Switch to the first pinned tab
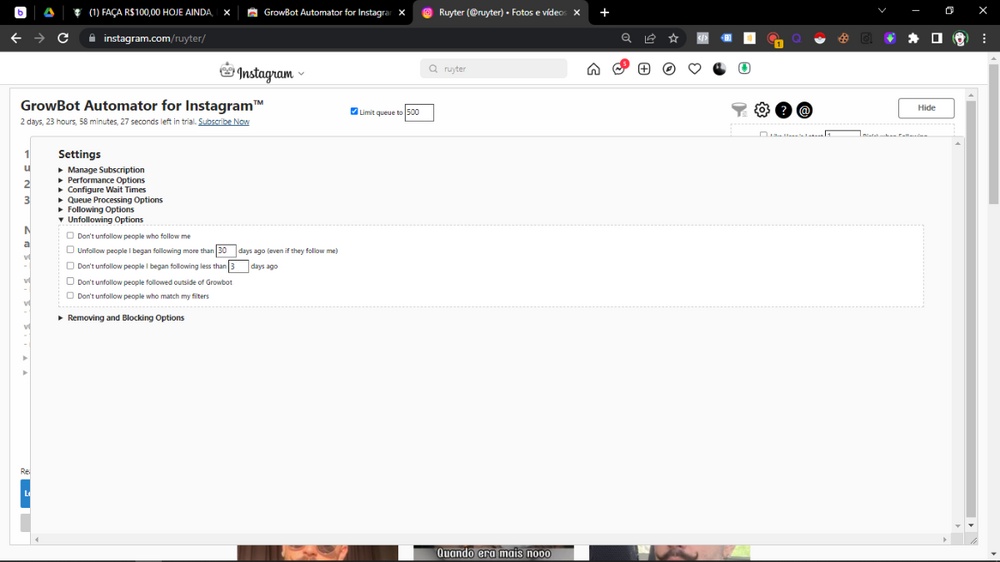This screenshot has height=562, width=1000. pos(20,13)
